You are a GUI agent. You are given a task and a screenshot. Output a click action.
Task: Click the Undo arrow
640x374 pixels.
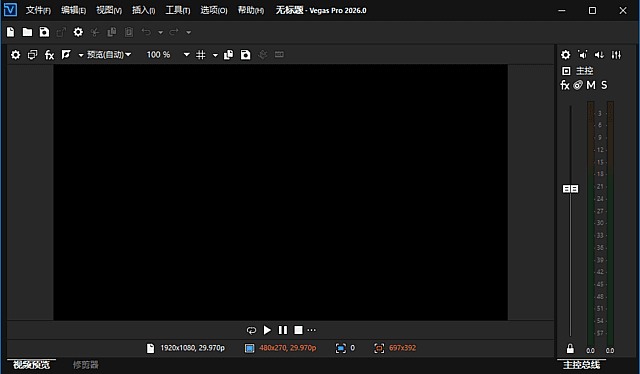coord(146,32)
